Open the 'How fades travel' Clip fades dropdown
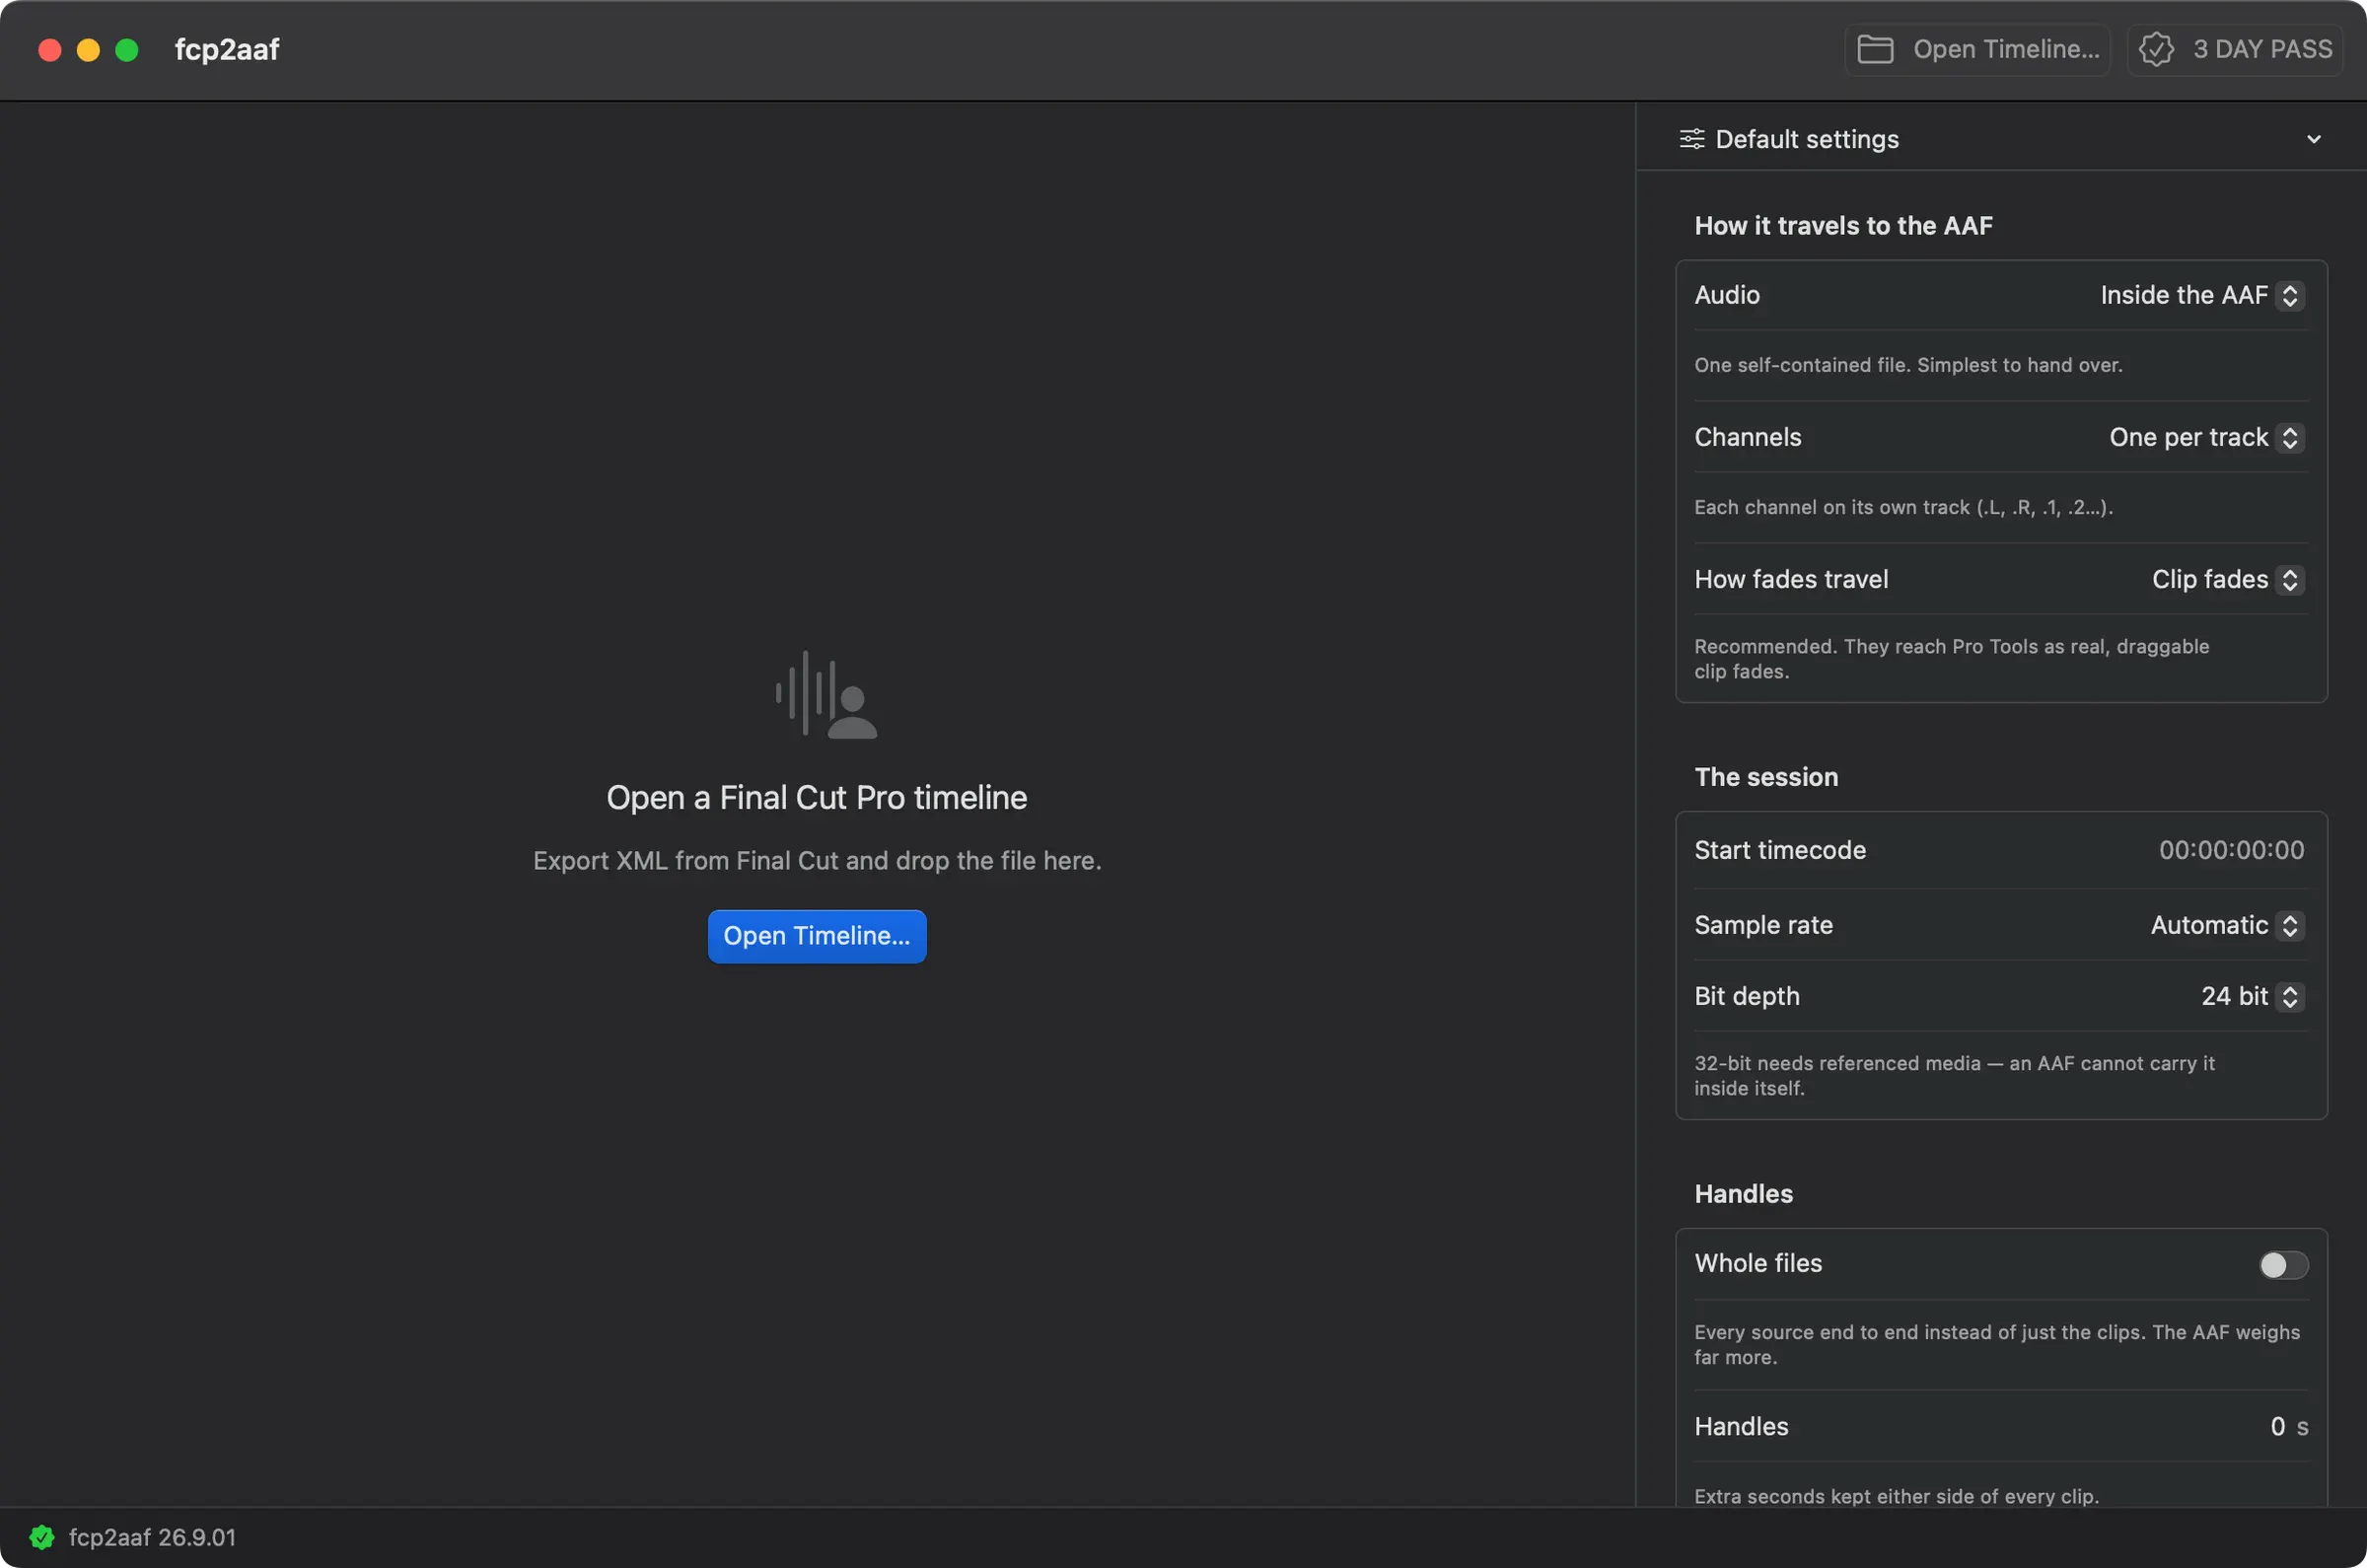 (2228, 579)
